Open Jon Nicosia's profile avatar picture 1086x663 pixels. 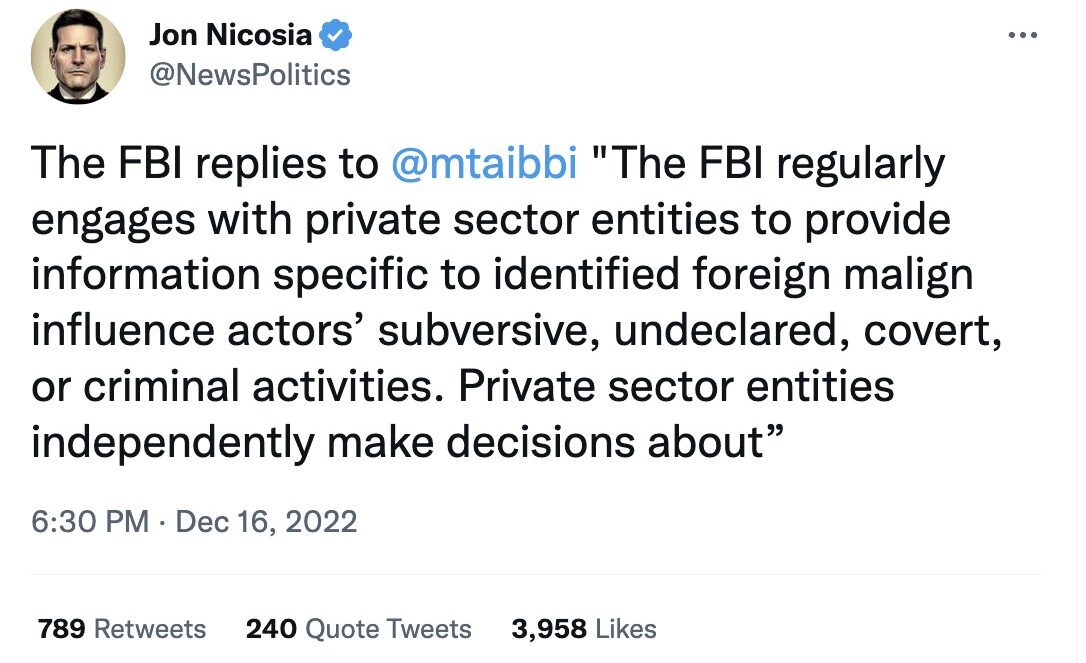click(x=78, y=57)
